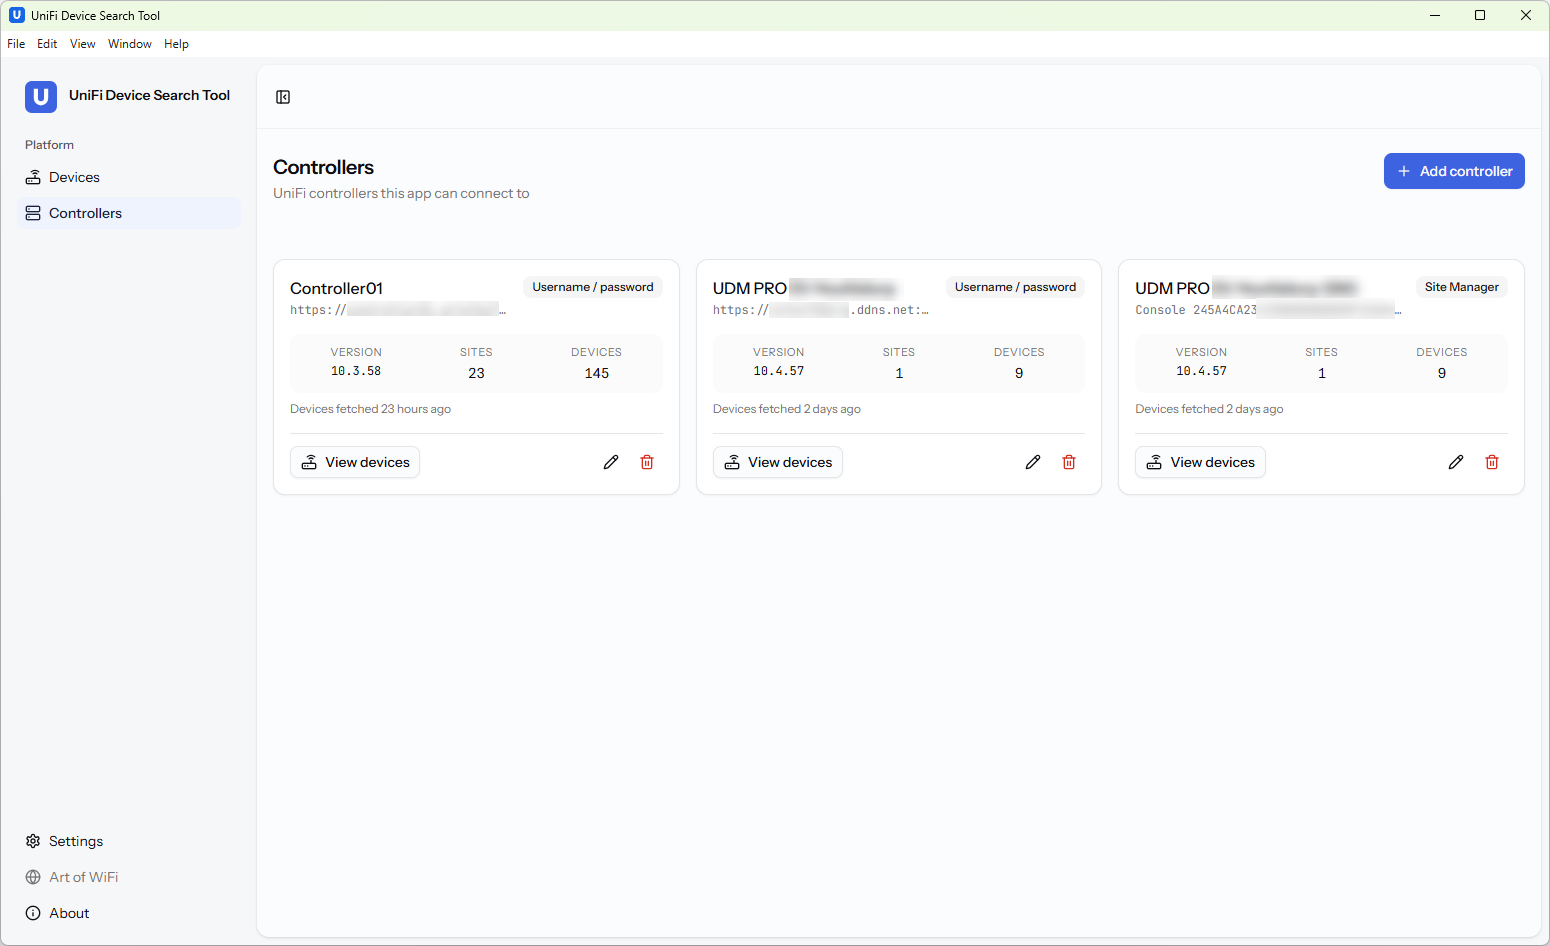Open the Help menu

(177, 44)
